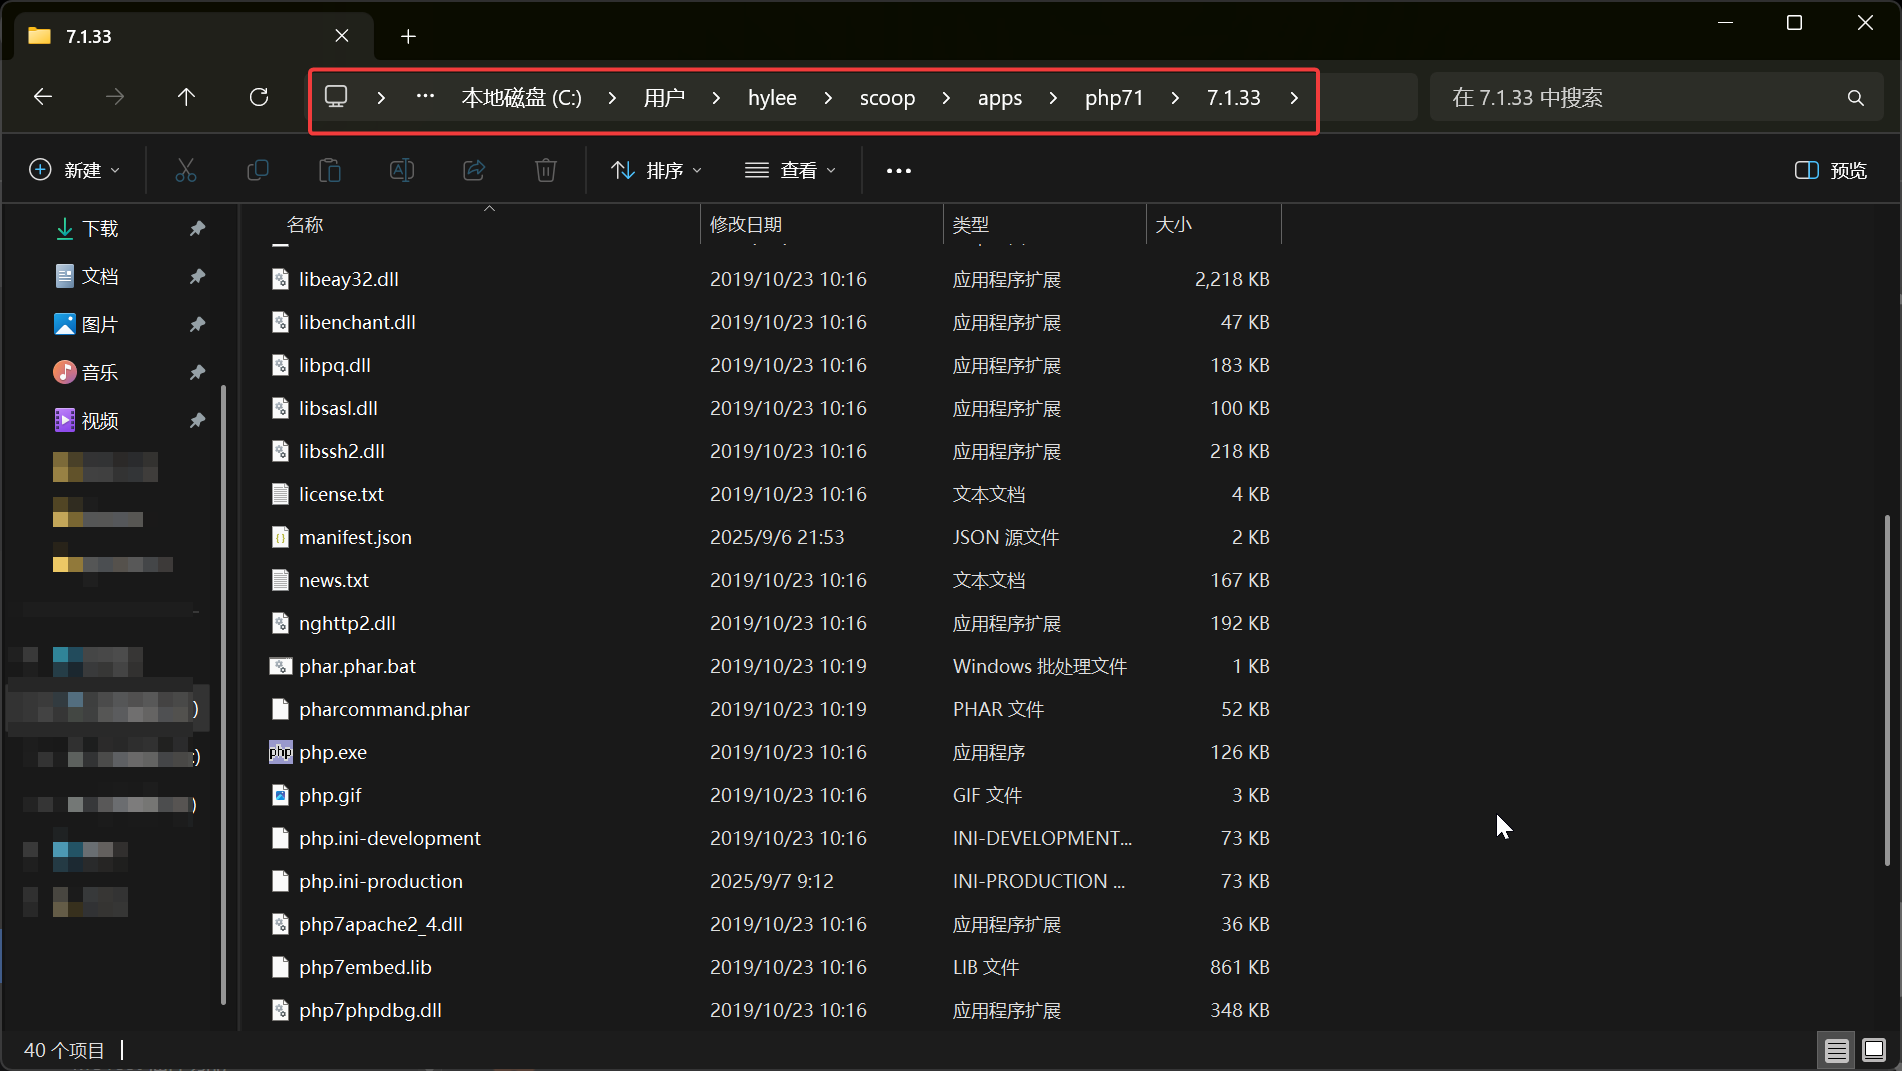Click the Cut scissors icon in toolbar
This screenshot has height=1071, width=1902.
pos(186,170)
